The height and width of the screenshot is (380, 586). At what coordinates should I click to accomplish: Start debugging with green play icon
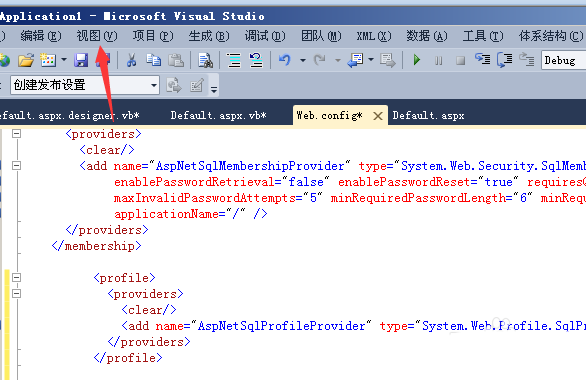[x=417, y=60]
